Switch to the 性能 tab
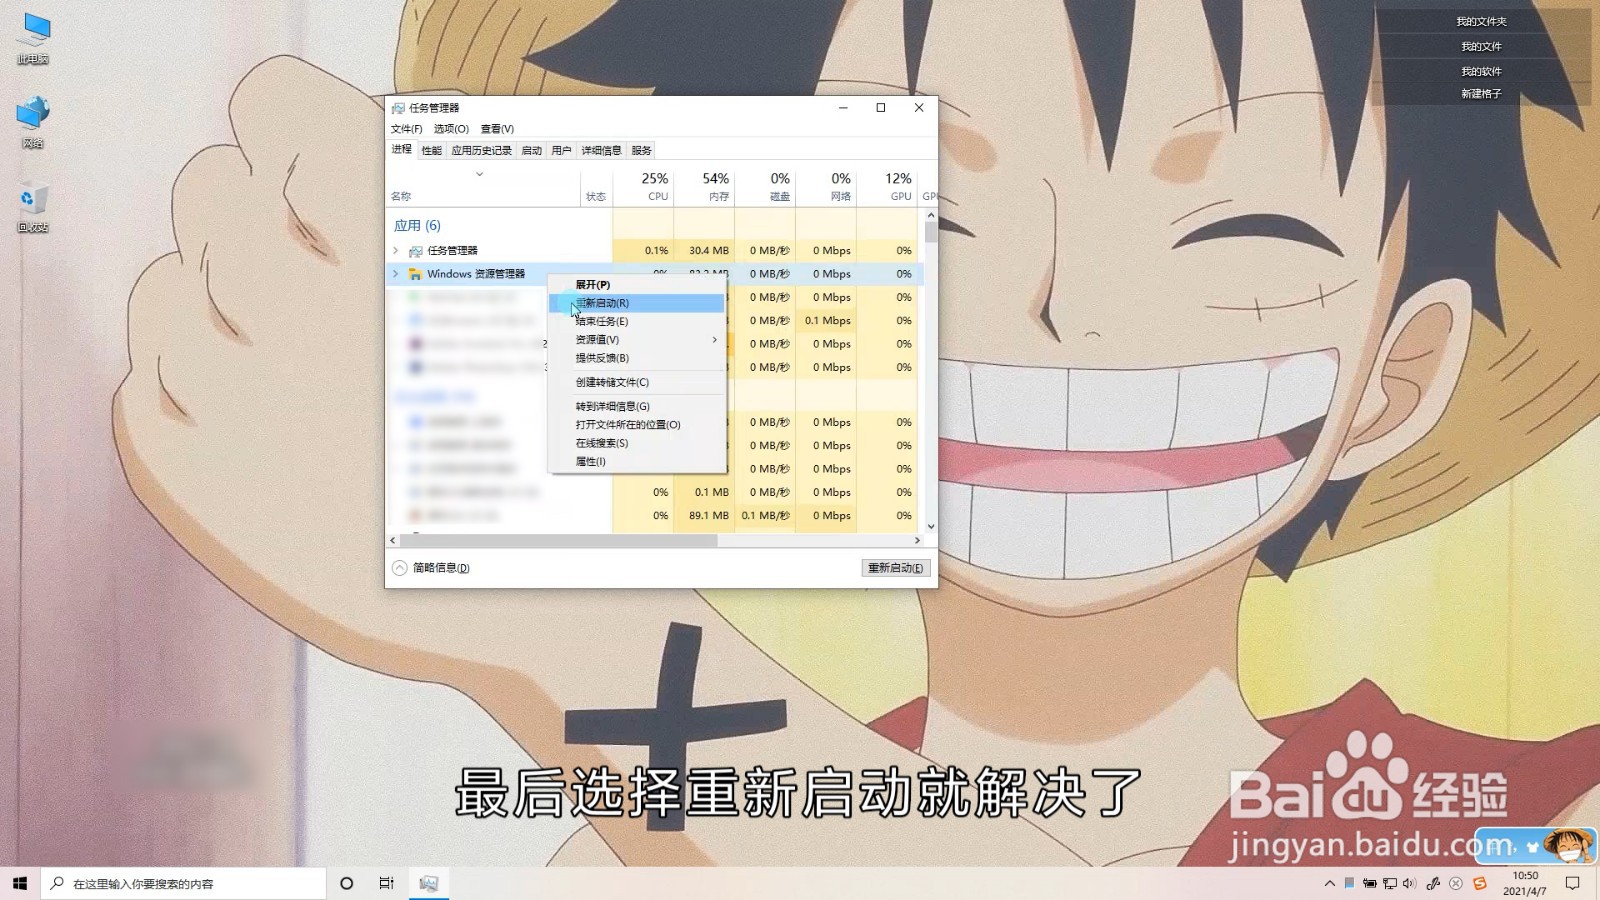Viewport: 1600px width, 900px height. [431, 151]
